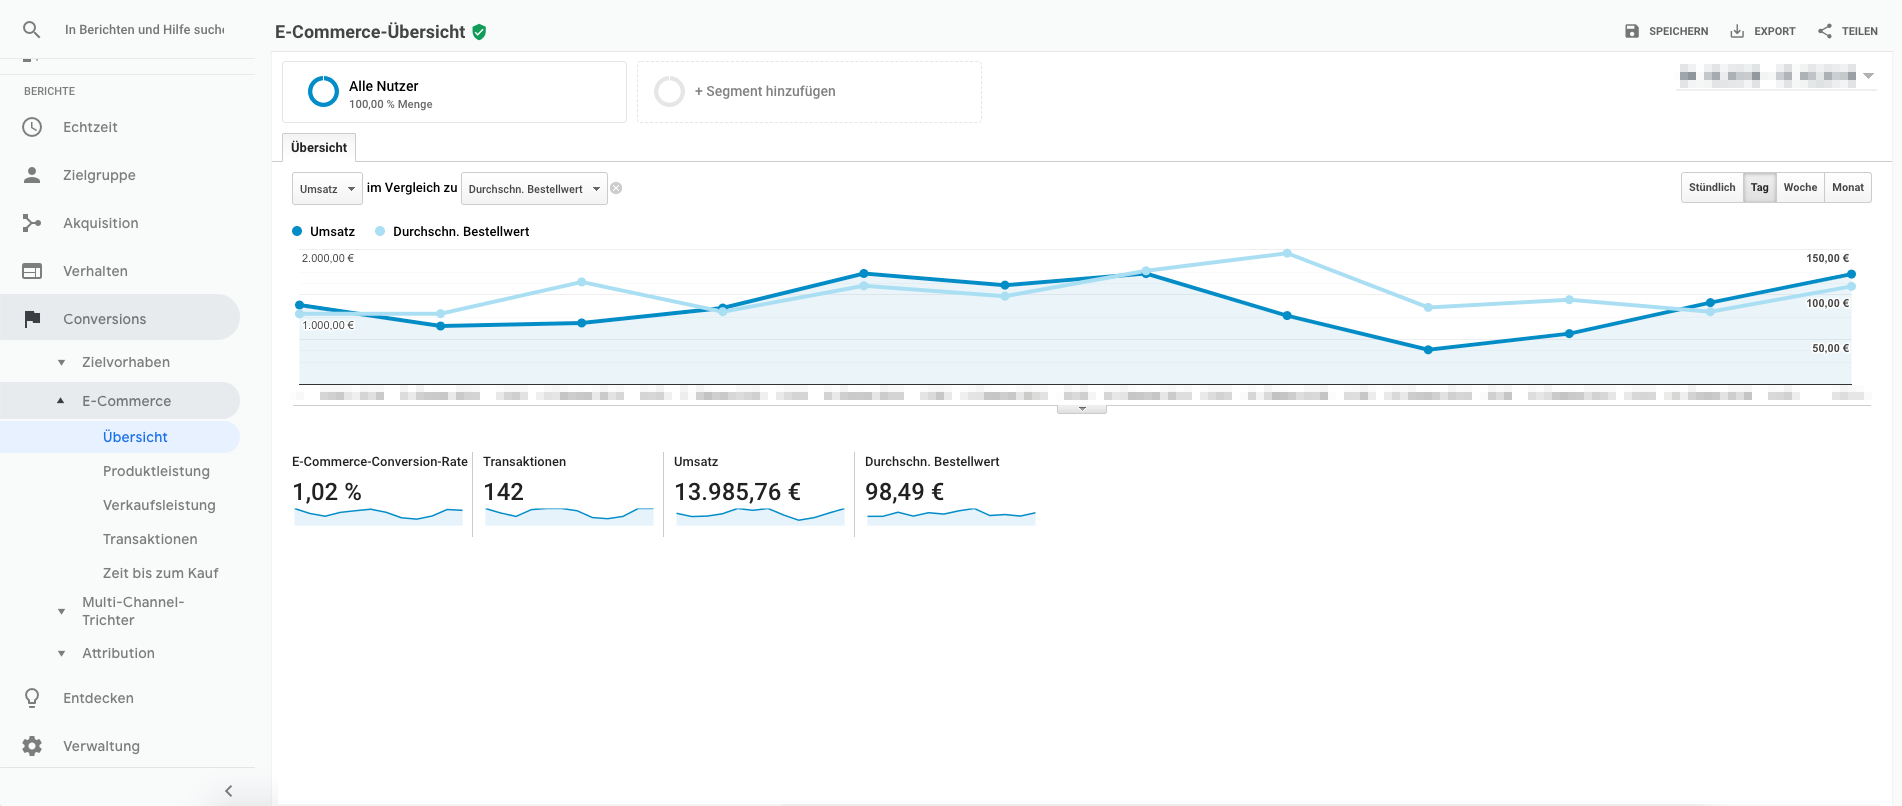Screen dimensions: 1902x806
Task: Click the Teilen share icon
Action: 1825,31
